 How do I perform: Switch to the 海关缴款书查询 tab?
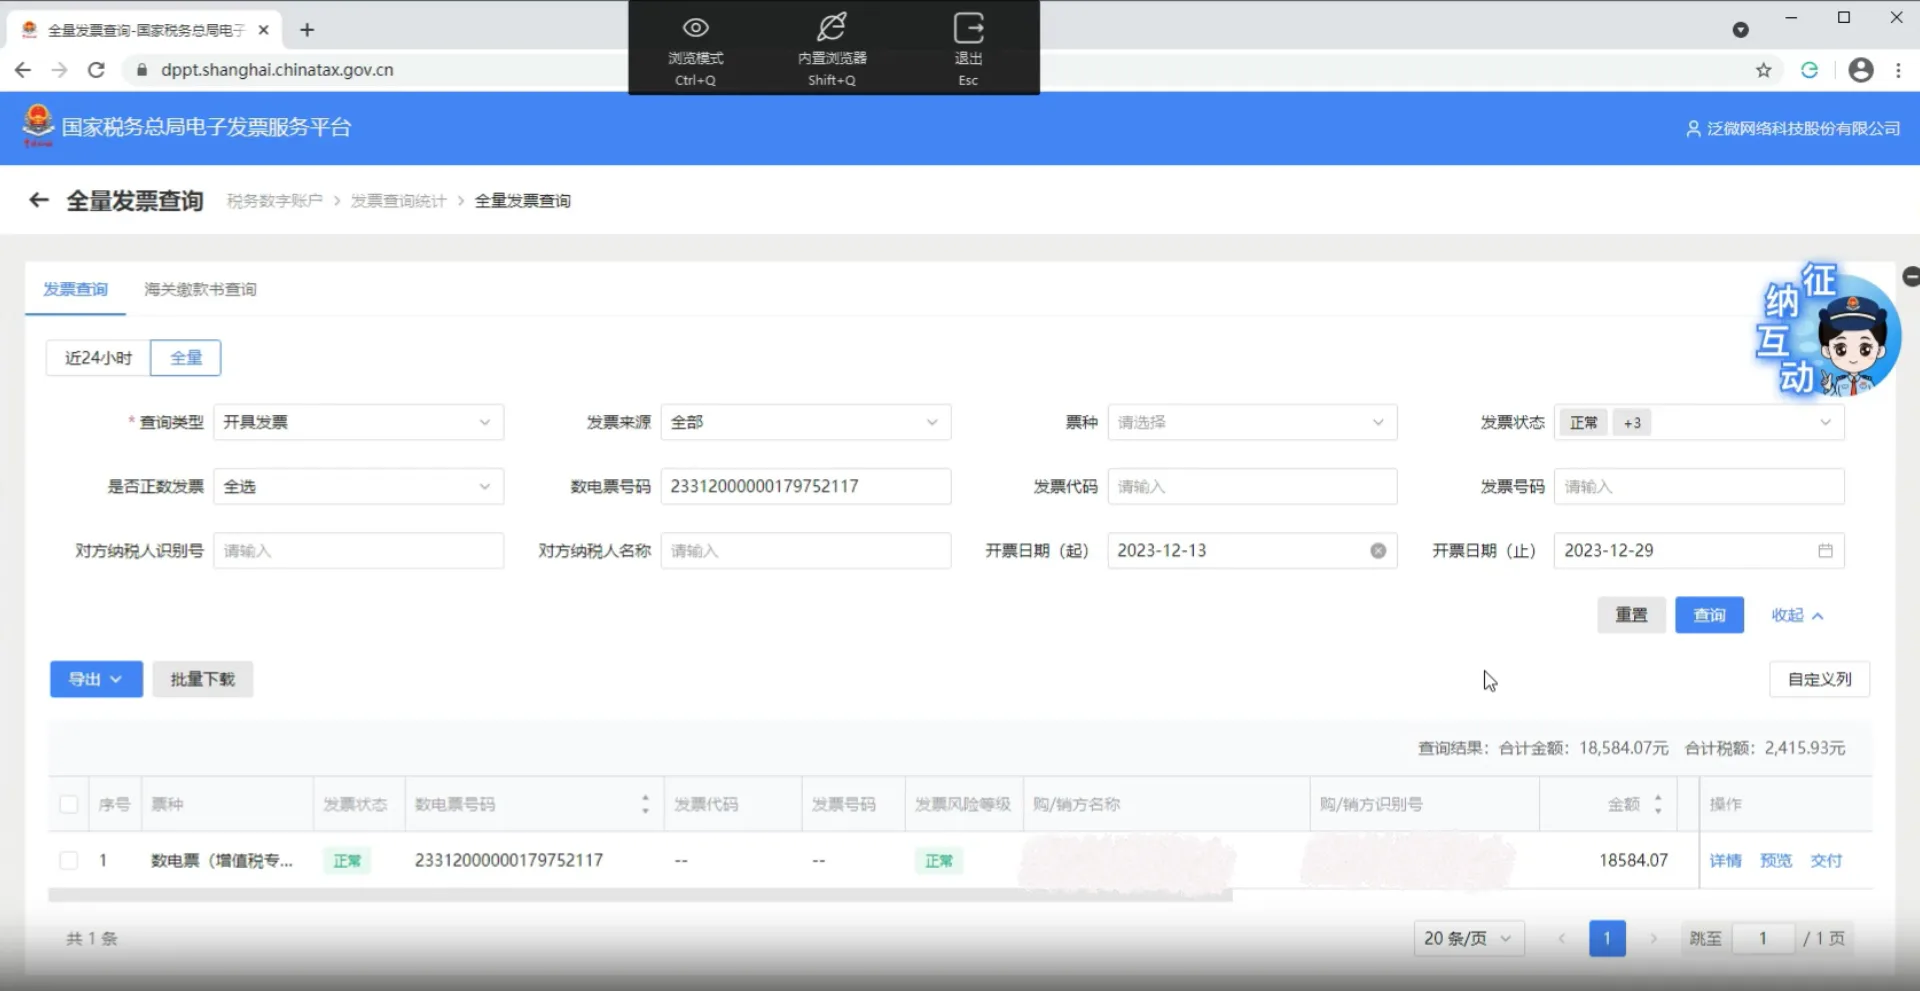pos(200,289)
